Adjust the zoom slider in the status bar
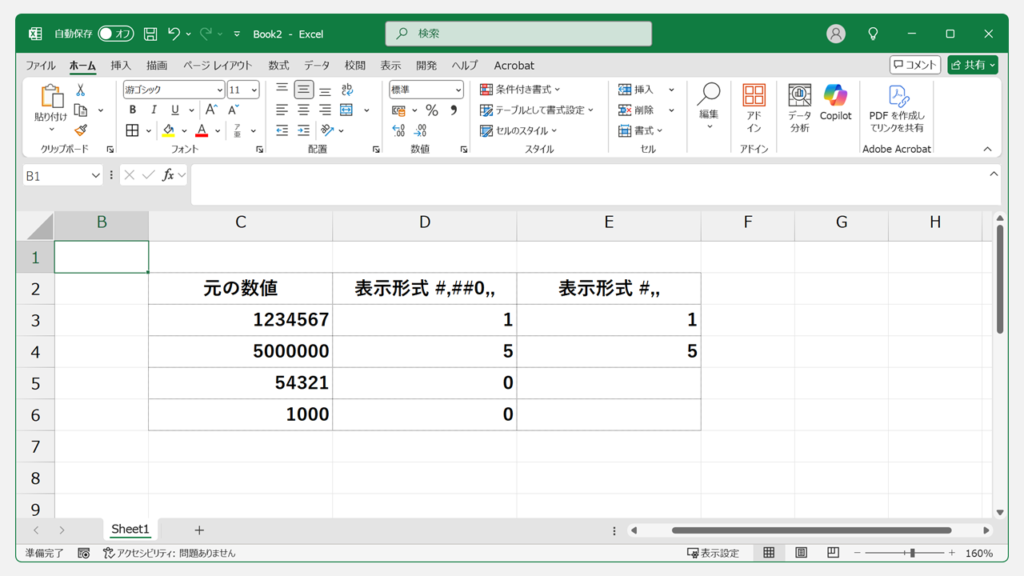The image size is (1024, 576). 911,550
